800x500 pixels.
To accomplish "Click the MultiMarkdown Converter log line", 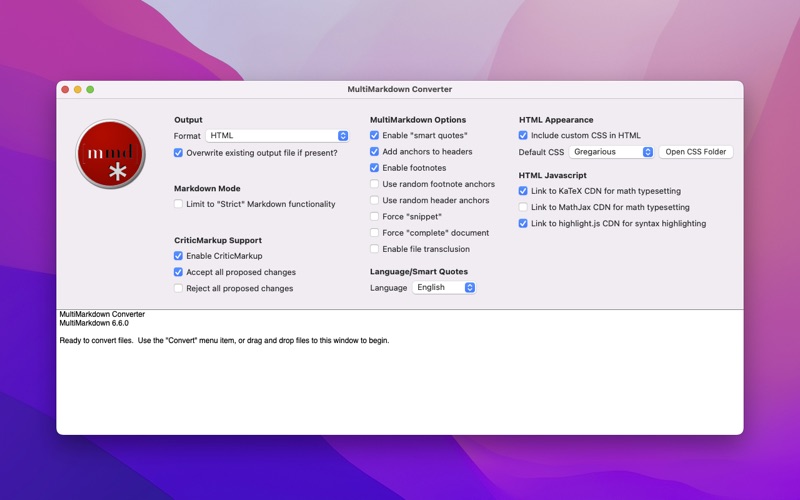I will coord(102,314).
